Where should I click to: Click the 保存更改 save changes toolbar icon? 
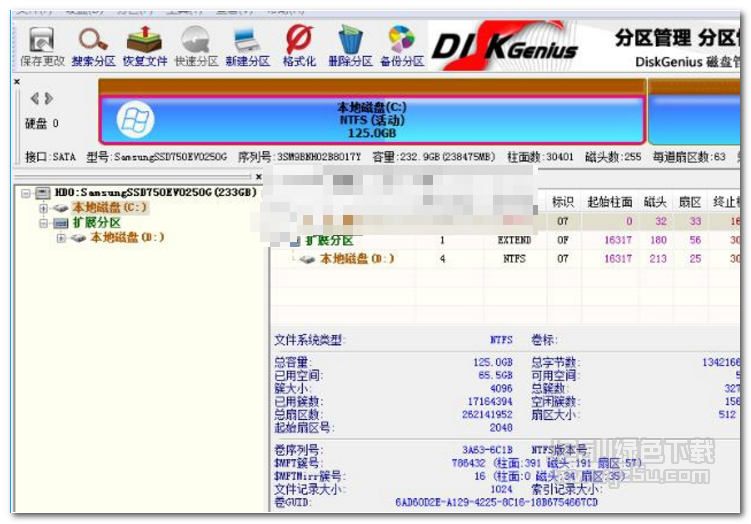(42, 46)
